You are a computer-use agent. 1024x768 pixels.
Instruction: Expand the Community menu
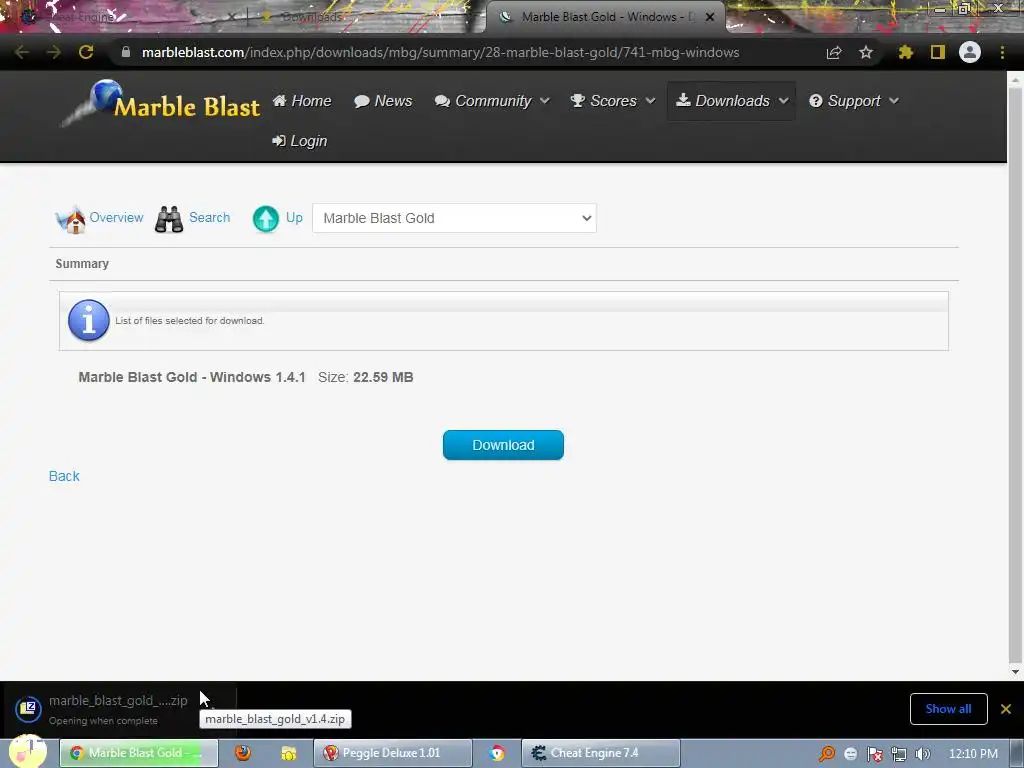point(492,101)
